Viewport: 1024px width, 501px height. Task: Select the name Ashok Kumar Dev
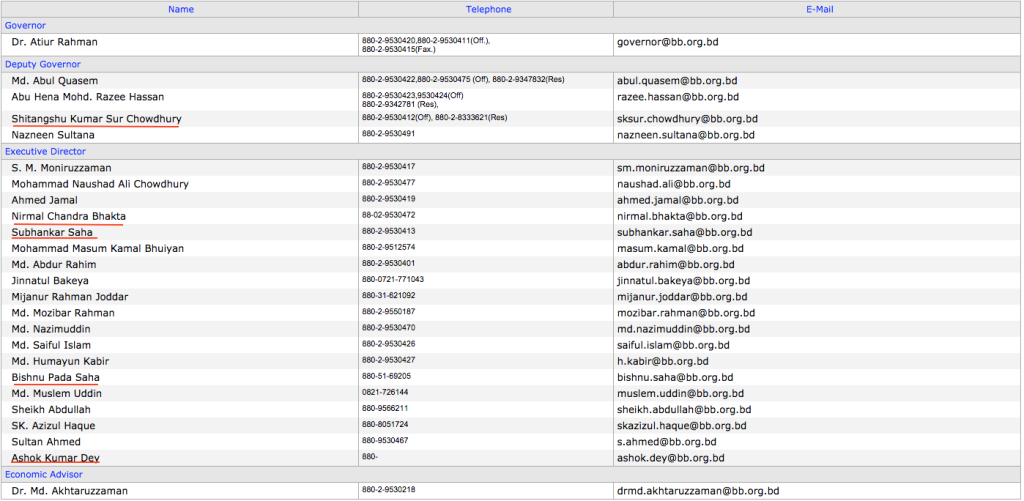[55, 458]
